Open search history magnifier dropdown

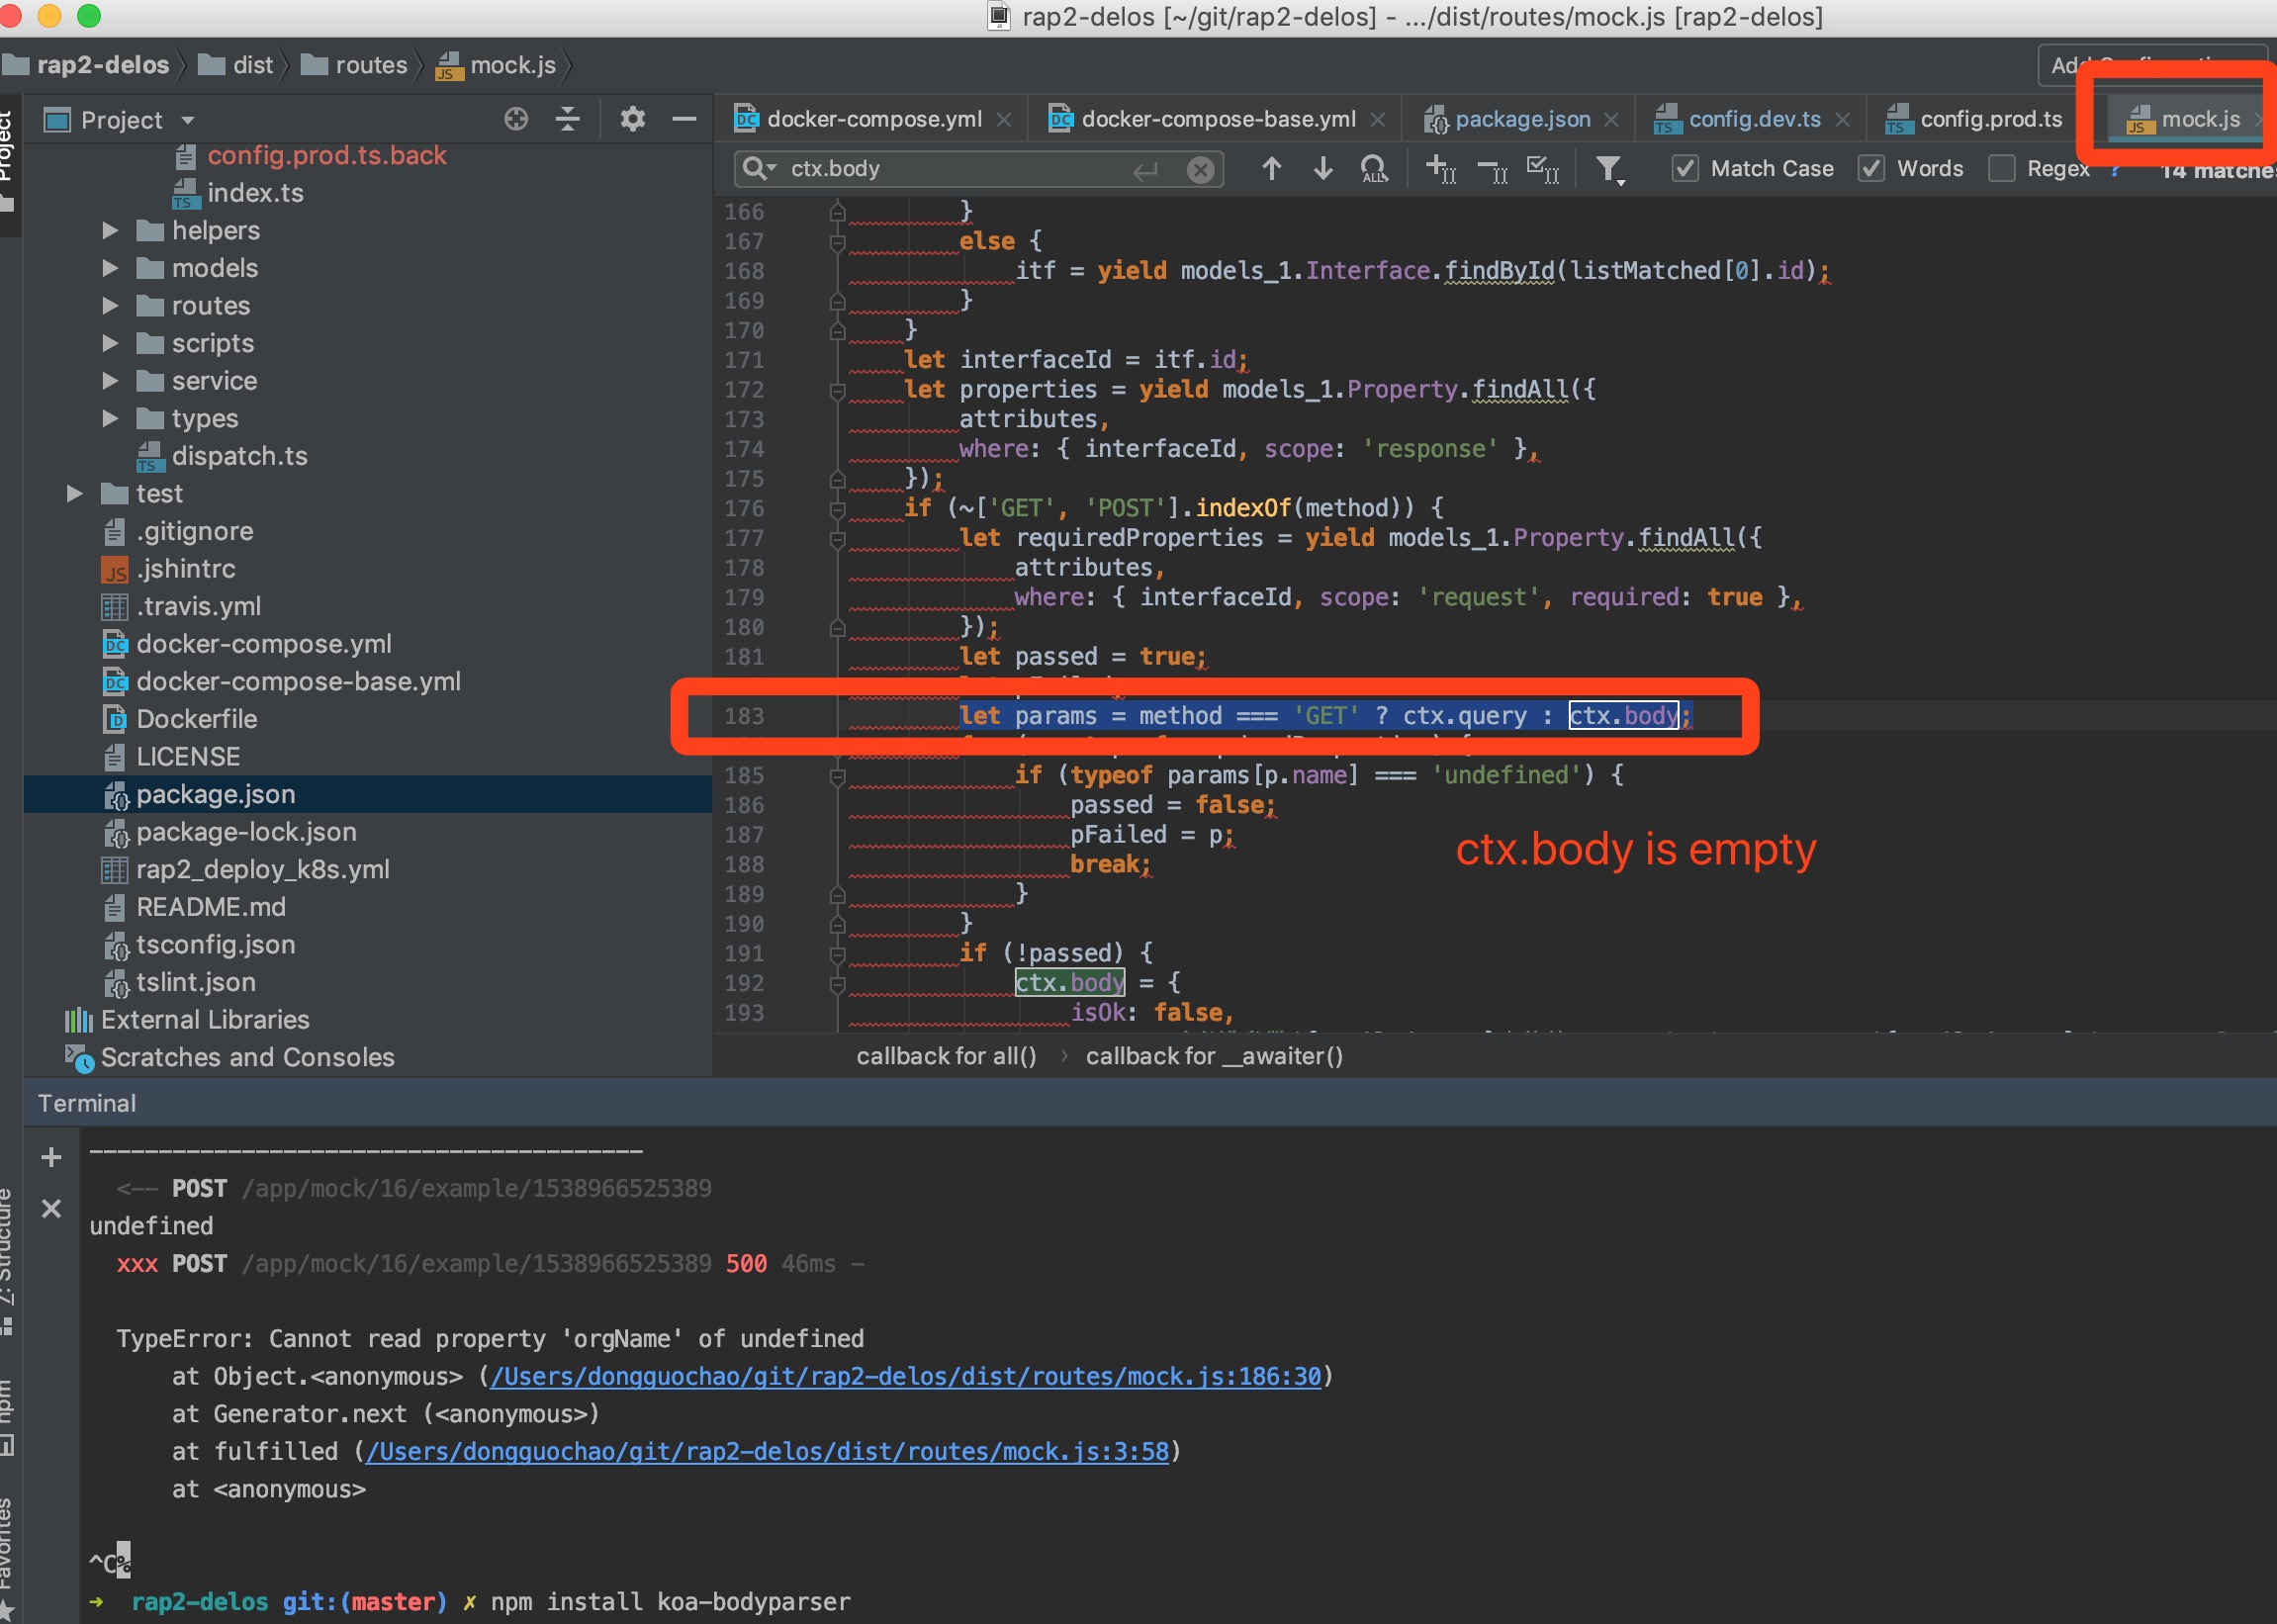pyautogui.click(x=760, y=169)
